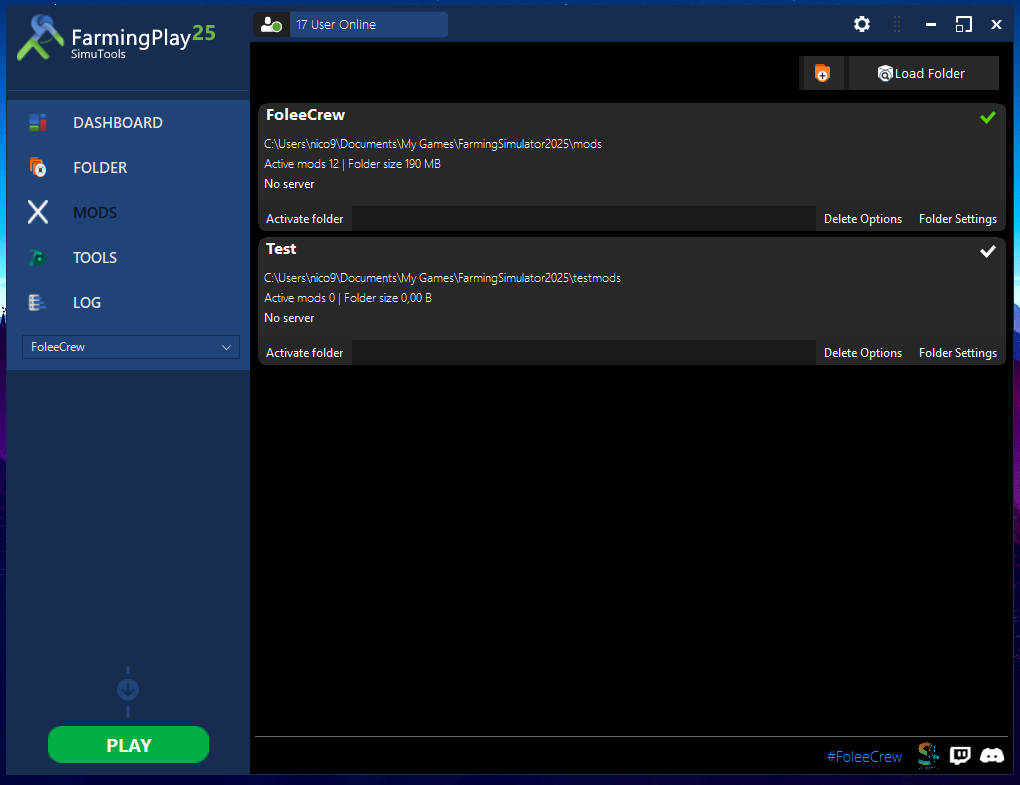
Task: Click the FarmingPlay25 logo
Action: tap(116, 39)
